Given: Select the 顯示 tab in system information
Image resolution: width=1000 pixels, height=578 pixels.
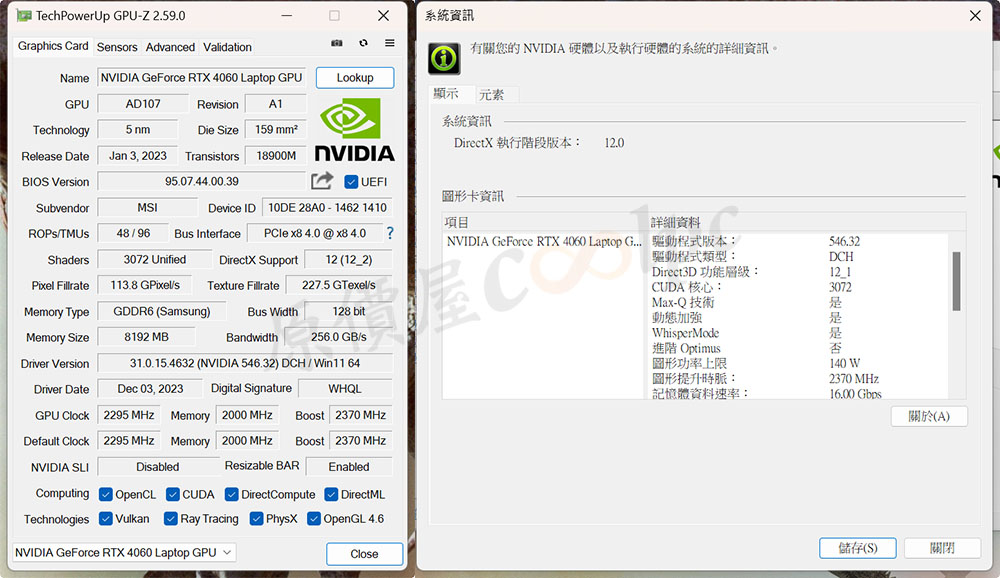Looking at the screenshot, I should (x=451, y=94).
